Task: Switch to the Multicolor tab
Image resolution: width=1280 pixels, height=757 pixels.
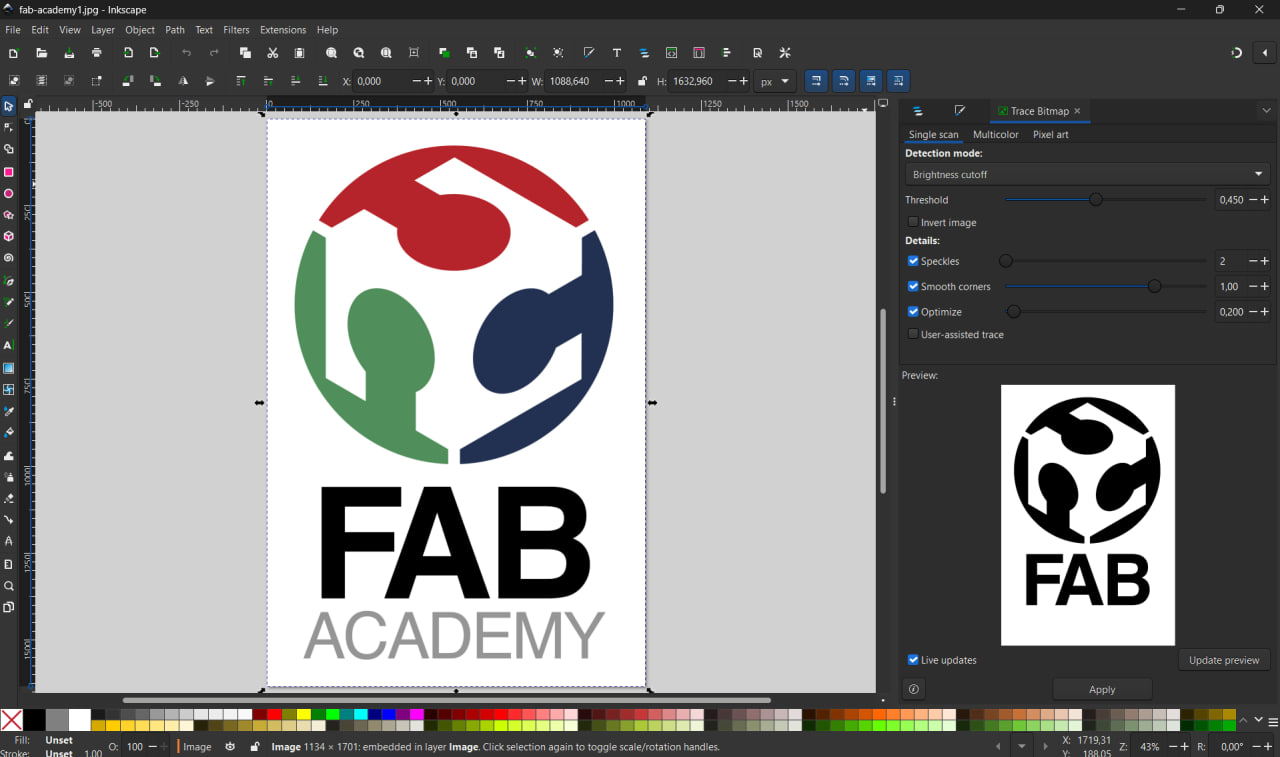Action: pos(996,134)
